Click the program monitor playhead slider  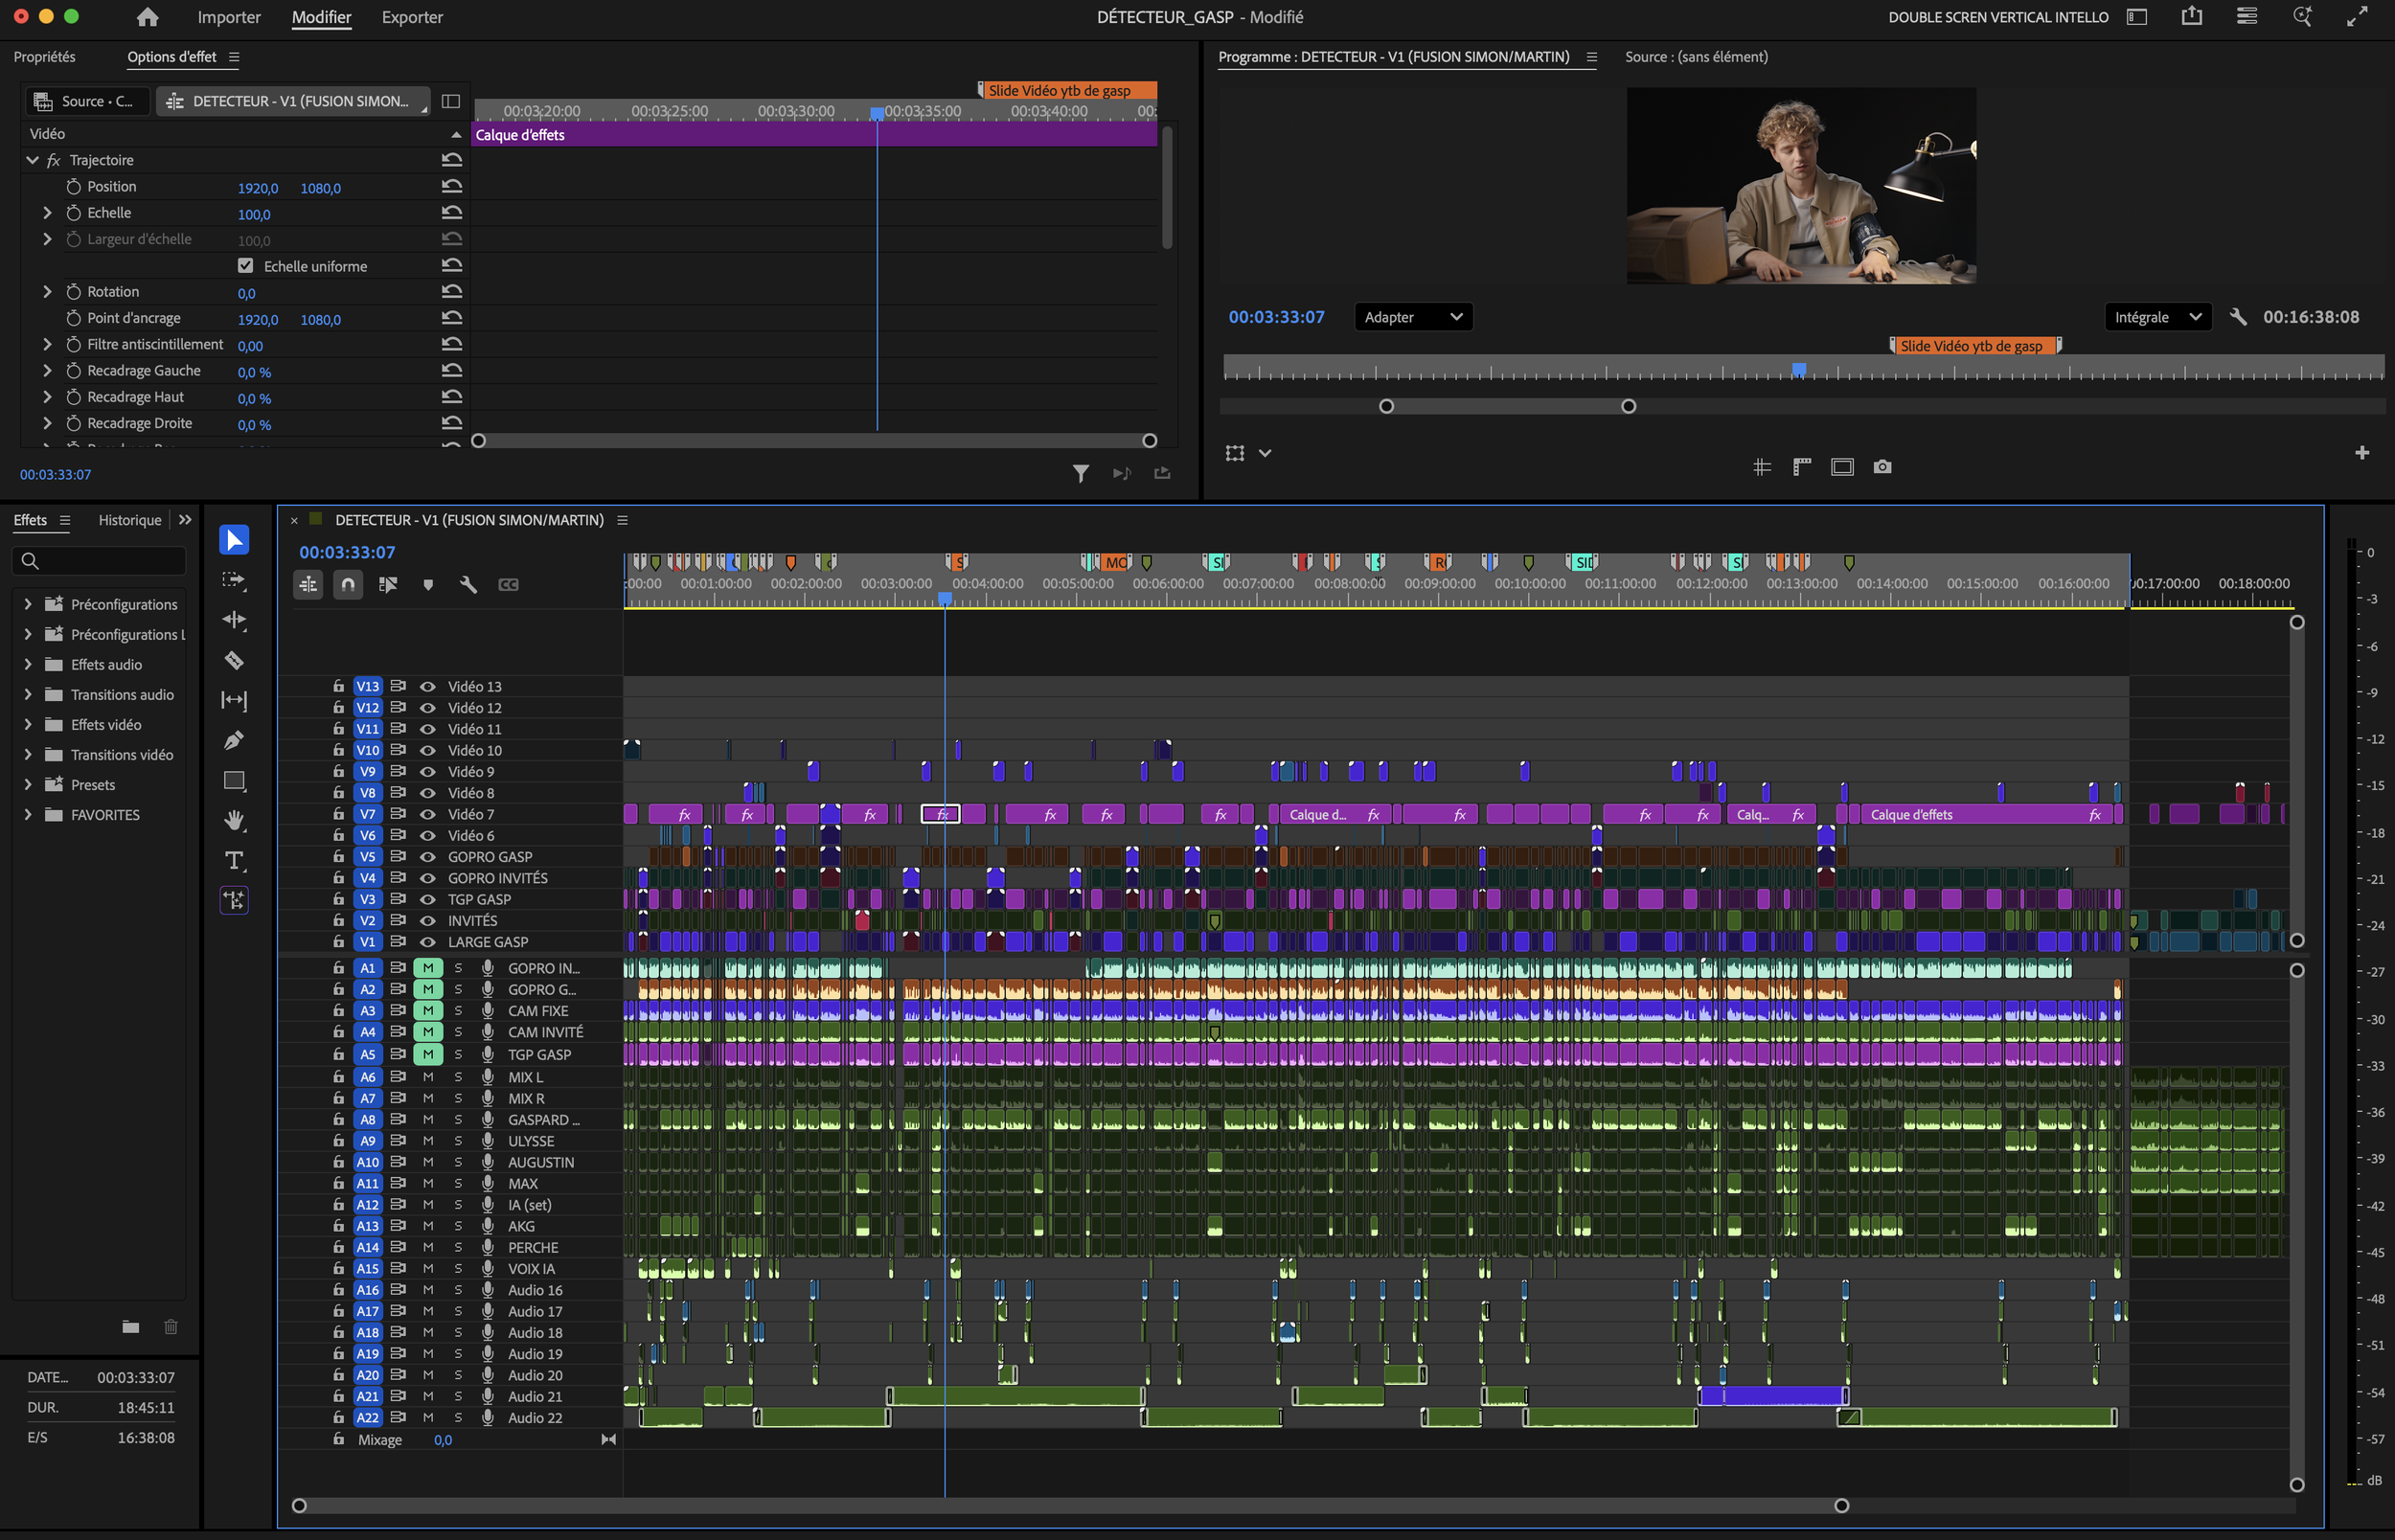tap(1799, 371)
